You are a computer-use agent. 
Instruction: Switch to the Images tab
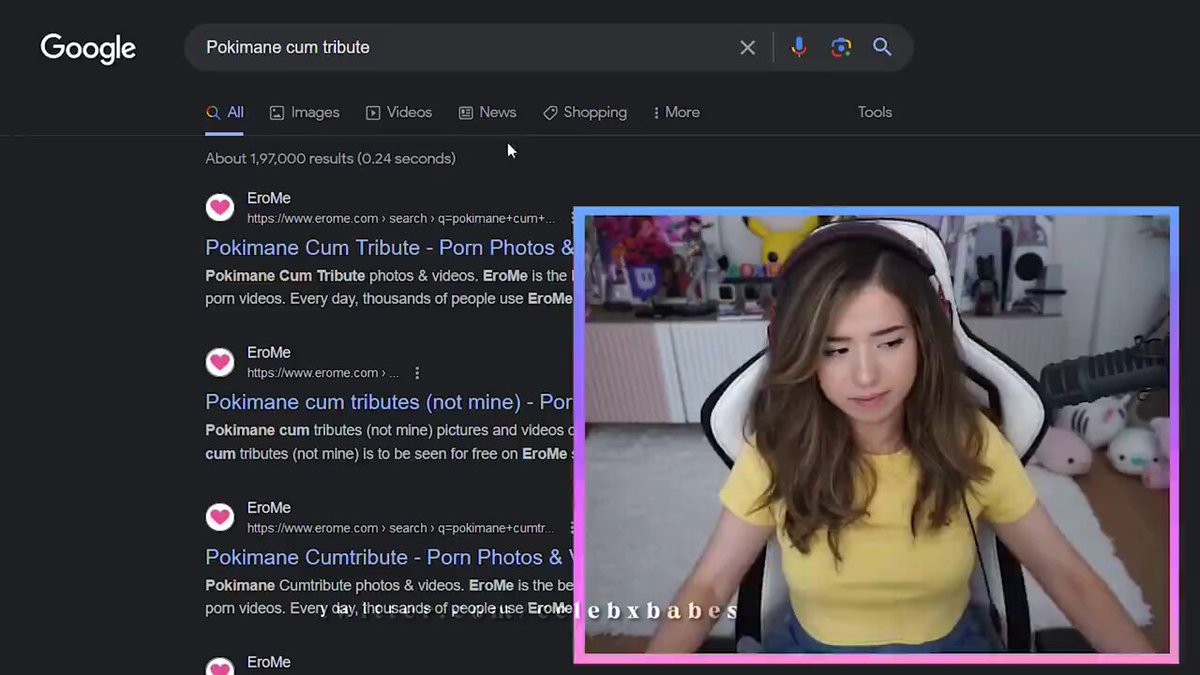pos(305,112)
